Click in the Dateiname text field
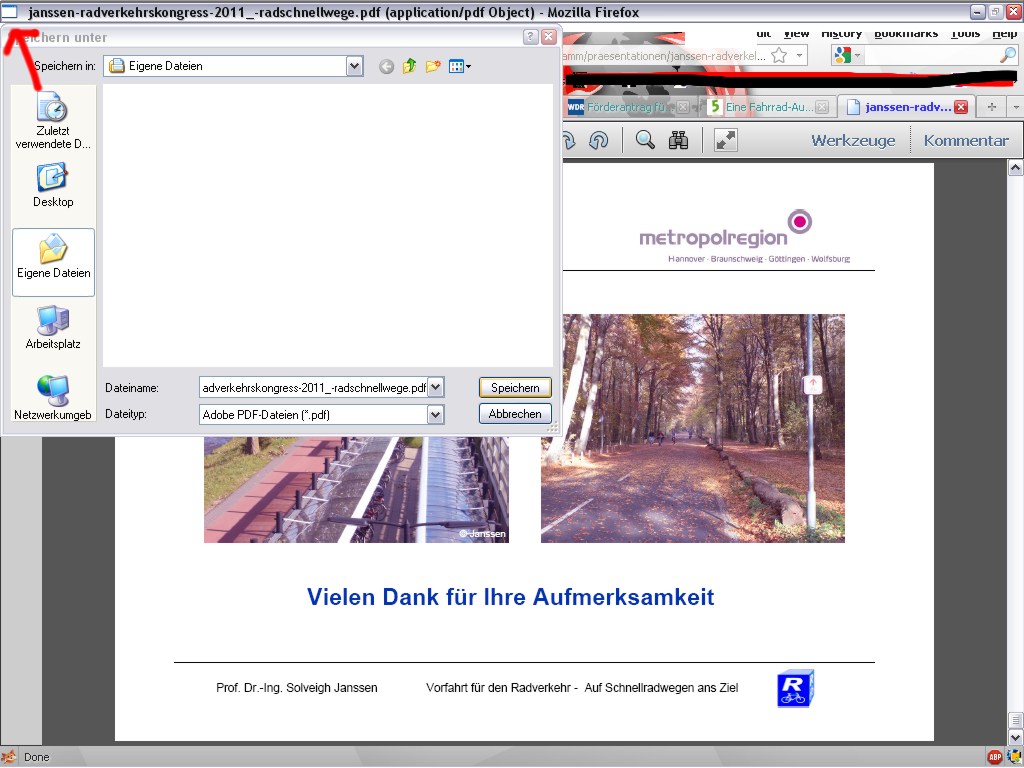 click(312, 387)
